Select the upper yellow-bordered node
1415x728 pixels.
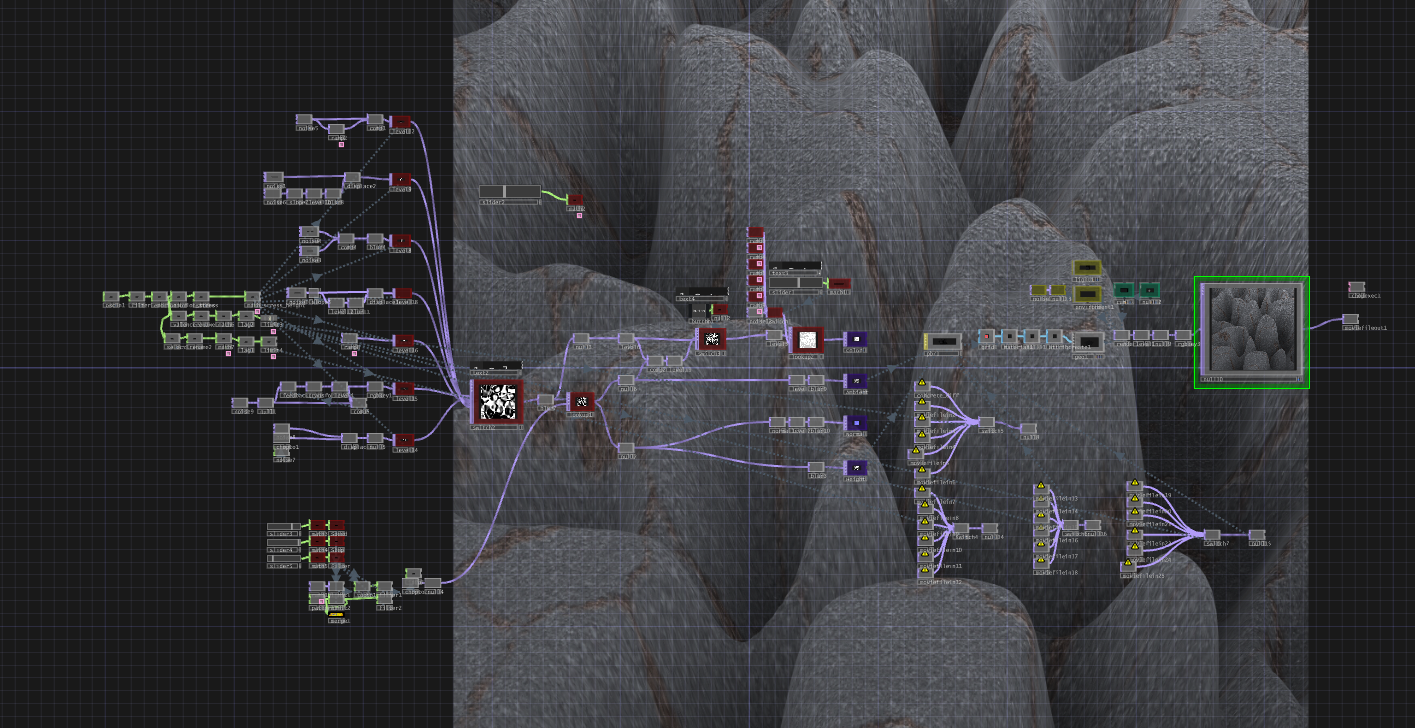click(1086, 269)
